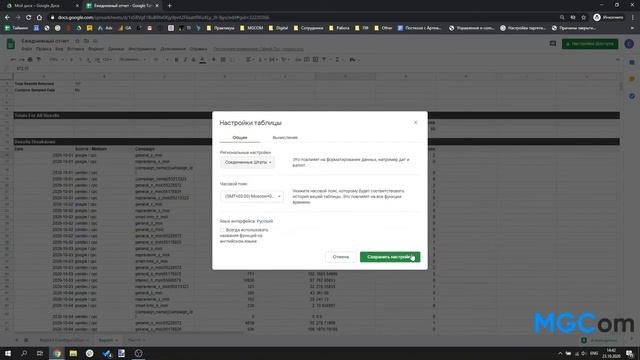This screenshot has height=360, width=640.
Task: Open the zoom percentage dropdown
Action: click(56, 60)
